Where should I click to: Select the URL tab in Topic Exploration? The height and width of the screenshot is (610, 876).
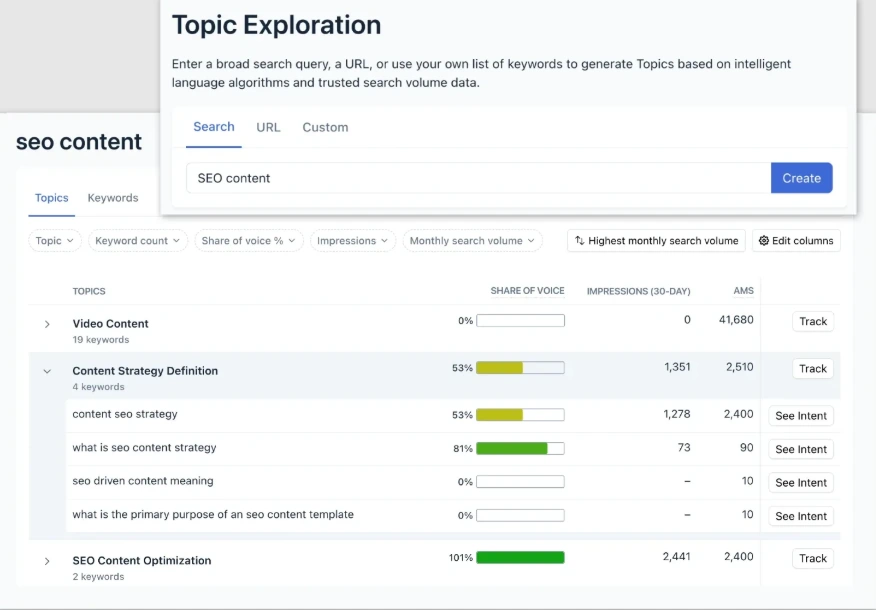[268, 128]
